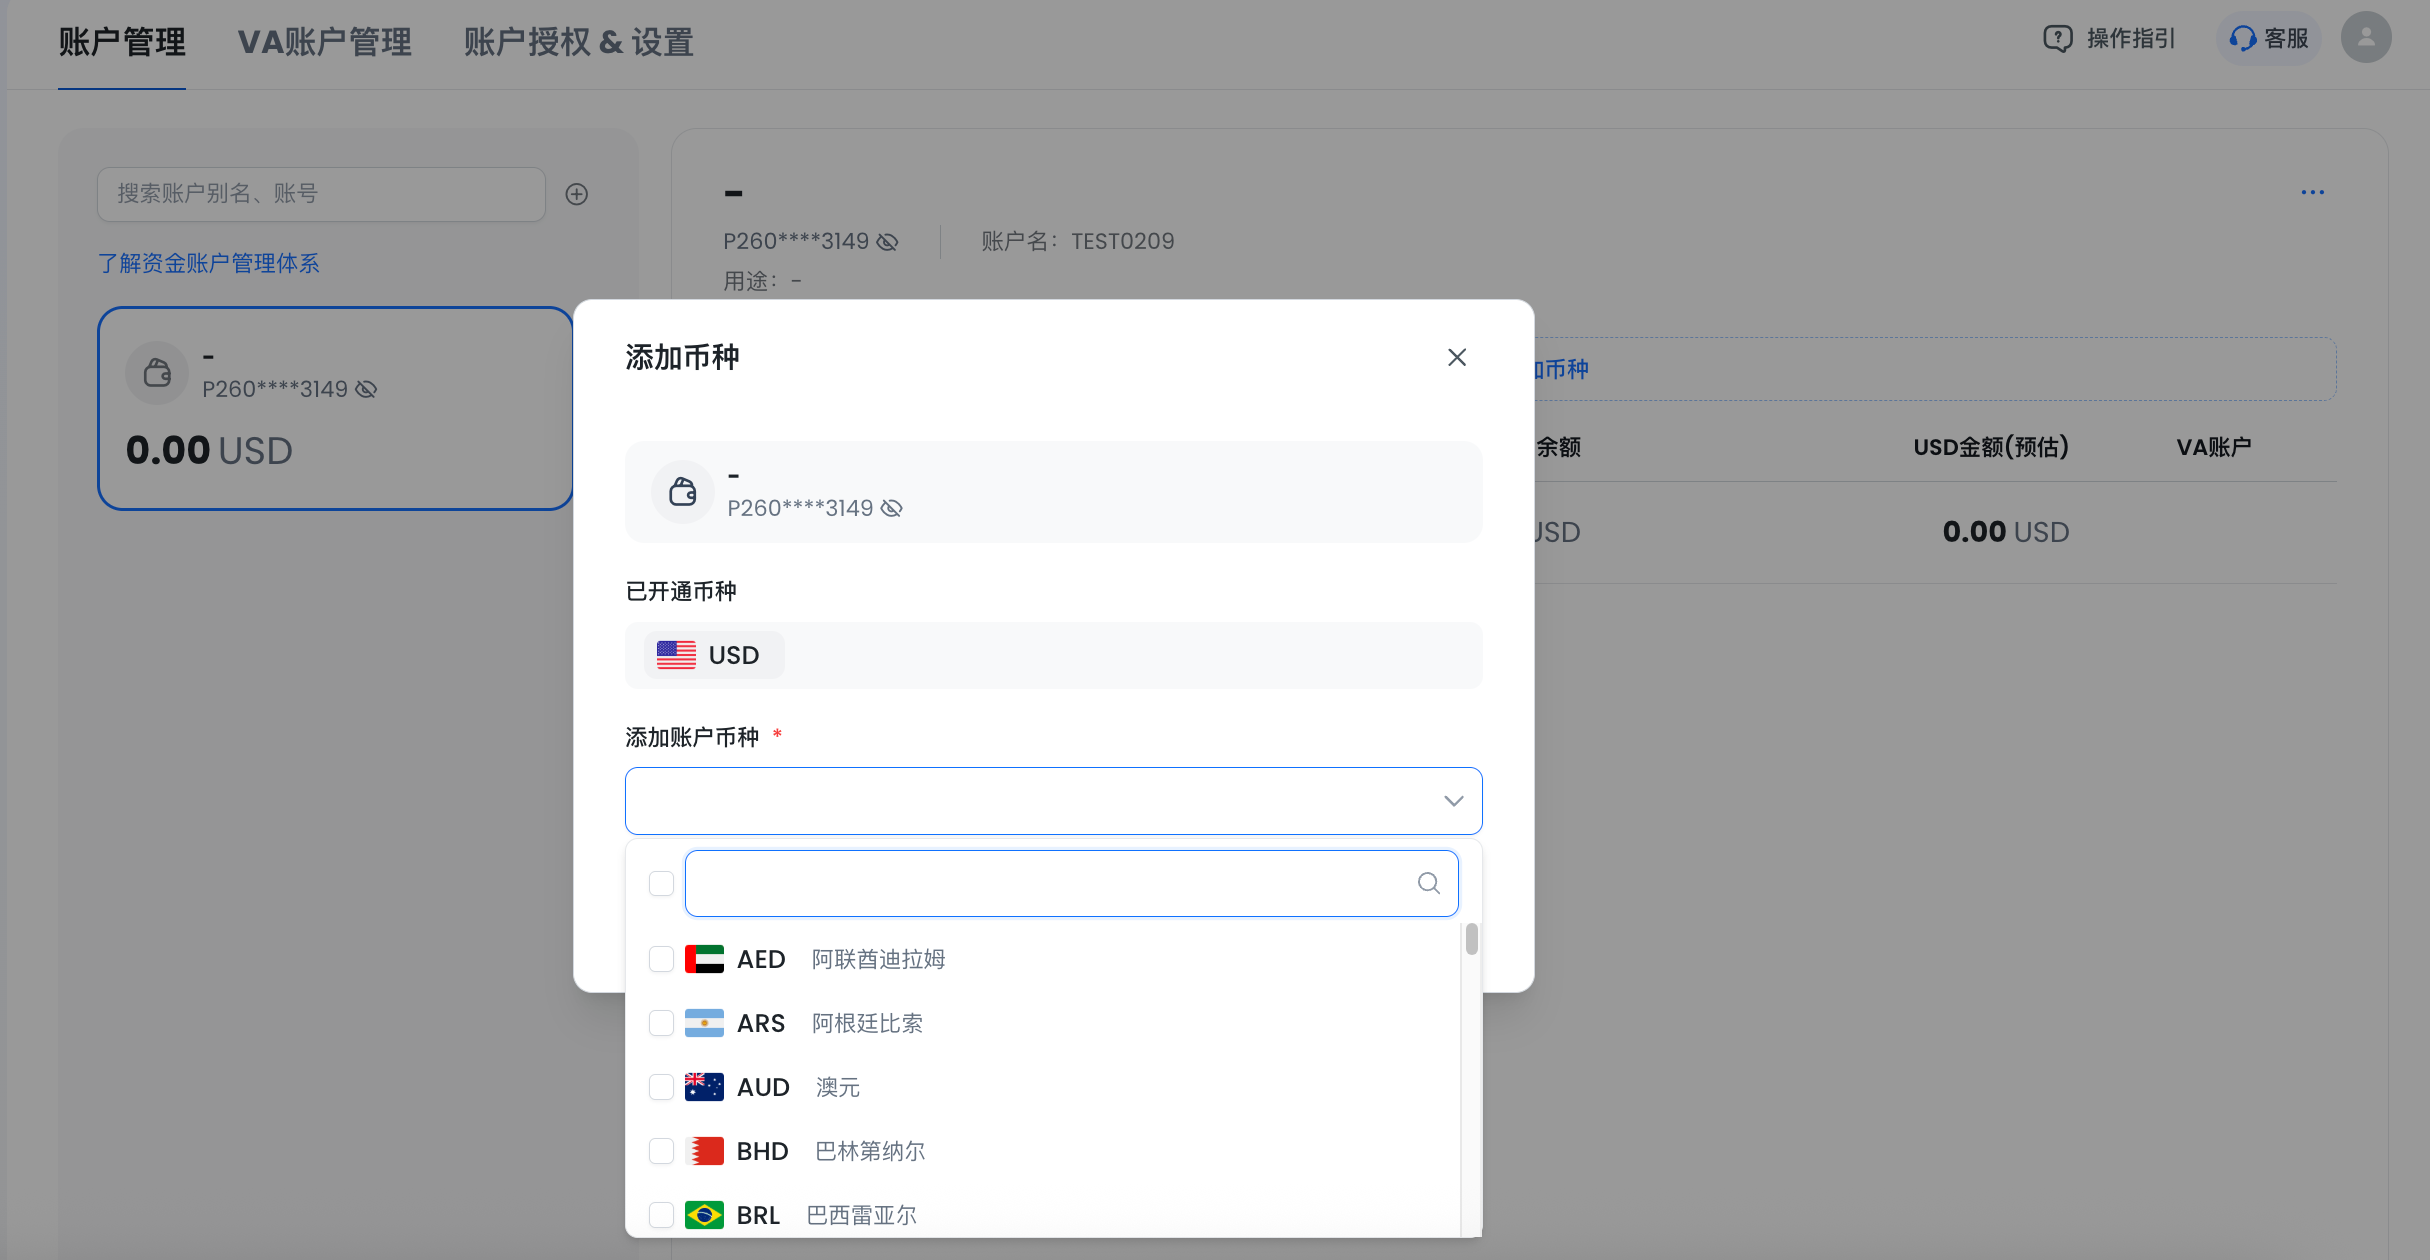Click the BRL currency code

(758, 1215)
